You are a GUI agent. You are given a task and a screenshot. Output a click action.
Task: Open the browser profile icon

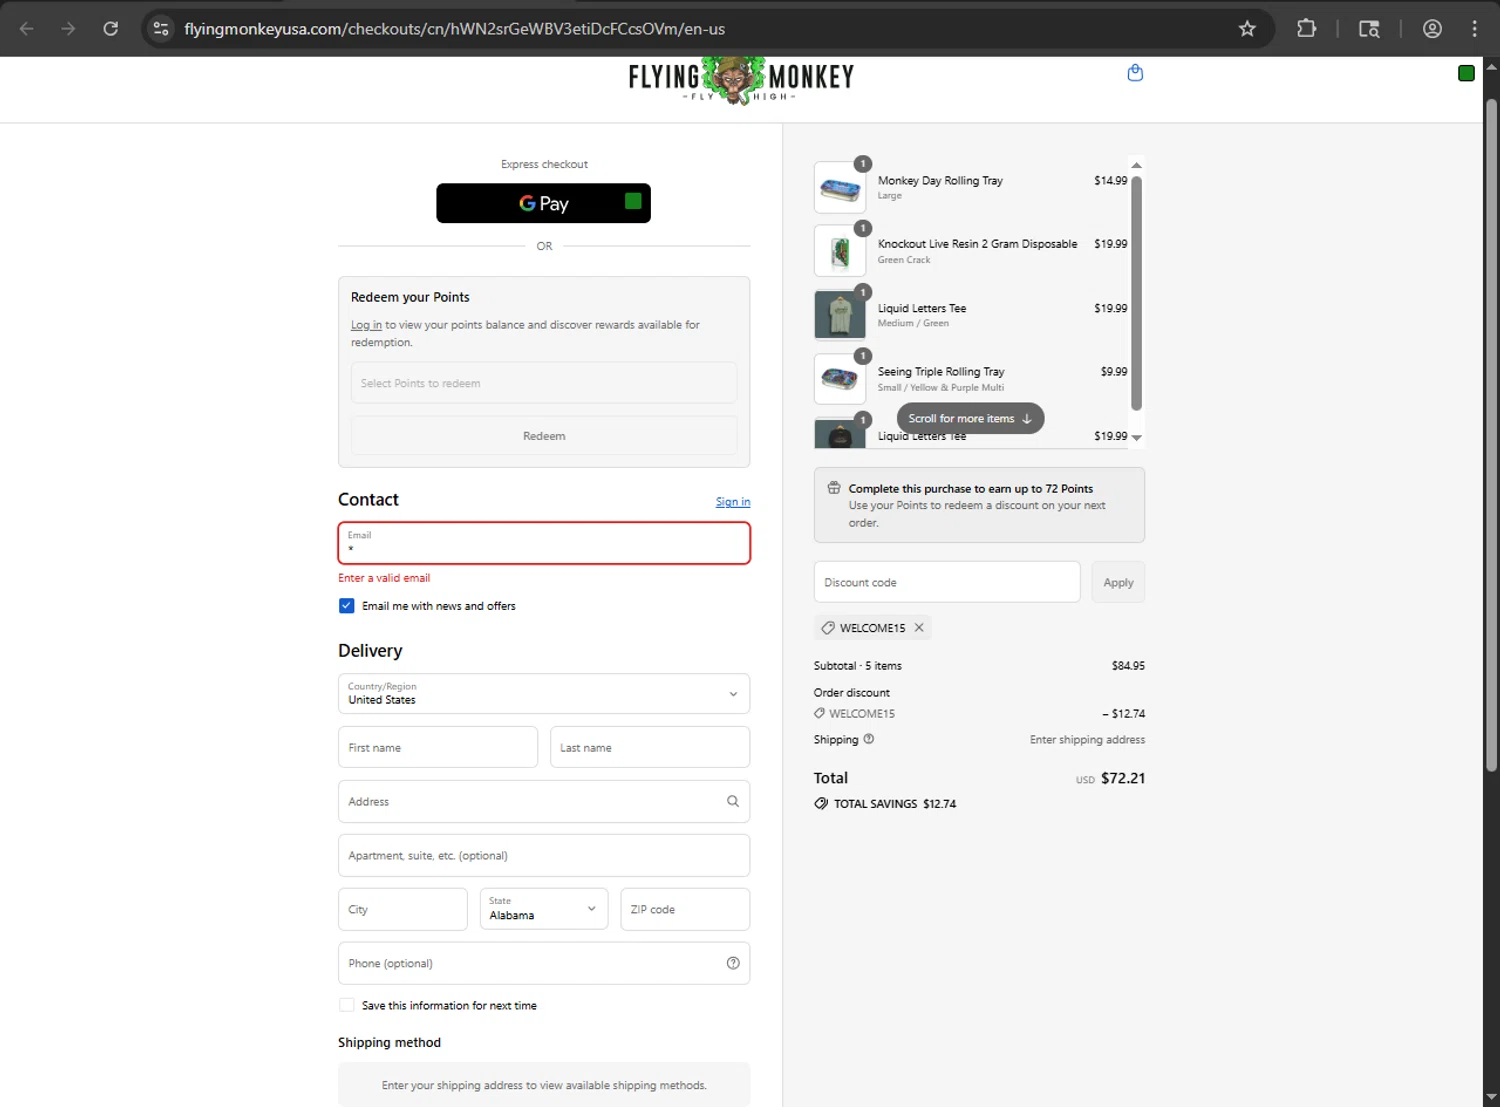1432,29
